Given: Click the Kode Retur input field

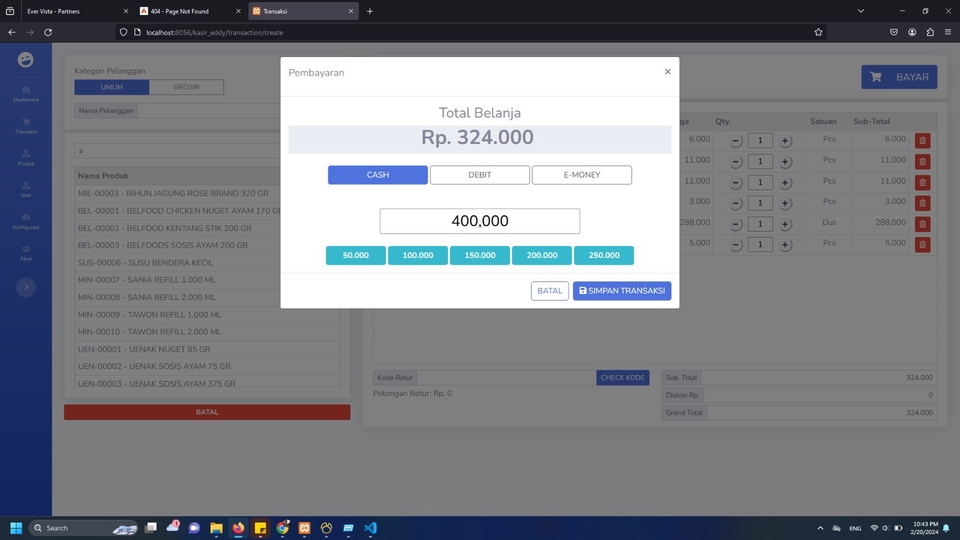Looking at the screenshot, I should point(506,378).
